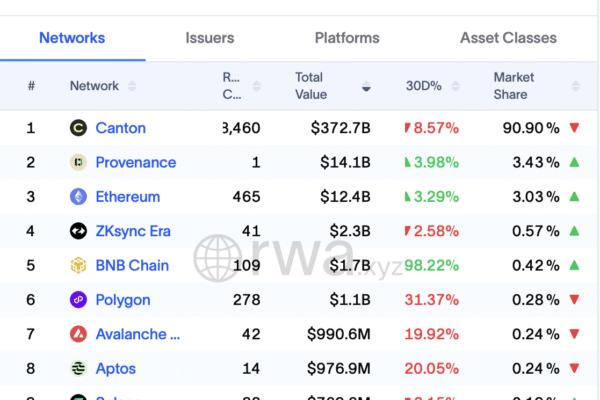
Task: Click the Aptos logo icon
Action: click(78, 369)
